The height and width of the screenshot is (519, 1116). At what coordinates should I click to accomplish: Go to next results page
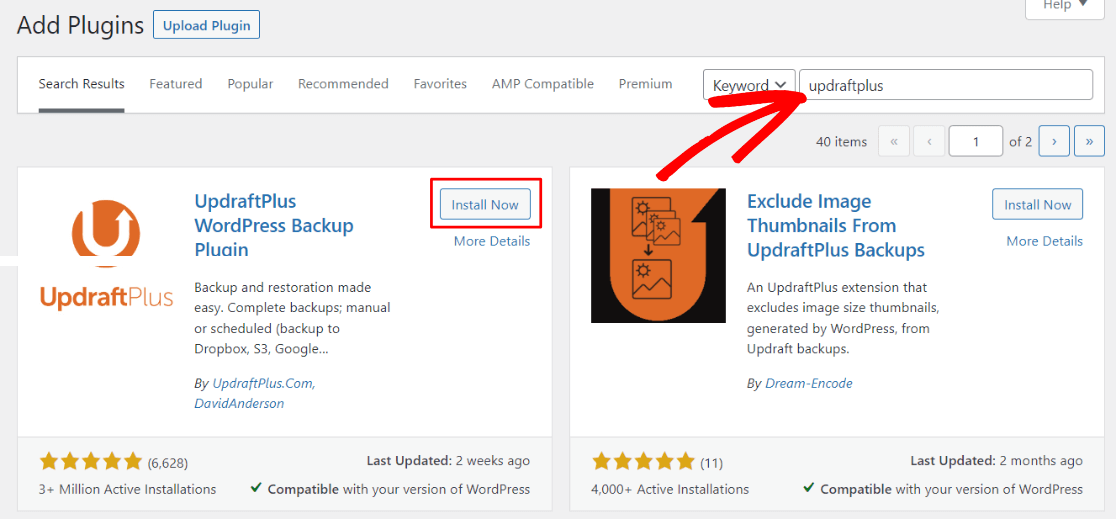pos(1054,142)
